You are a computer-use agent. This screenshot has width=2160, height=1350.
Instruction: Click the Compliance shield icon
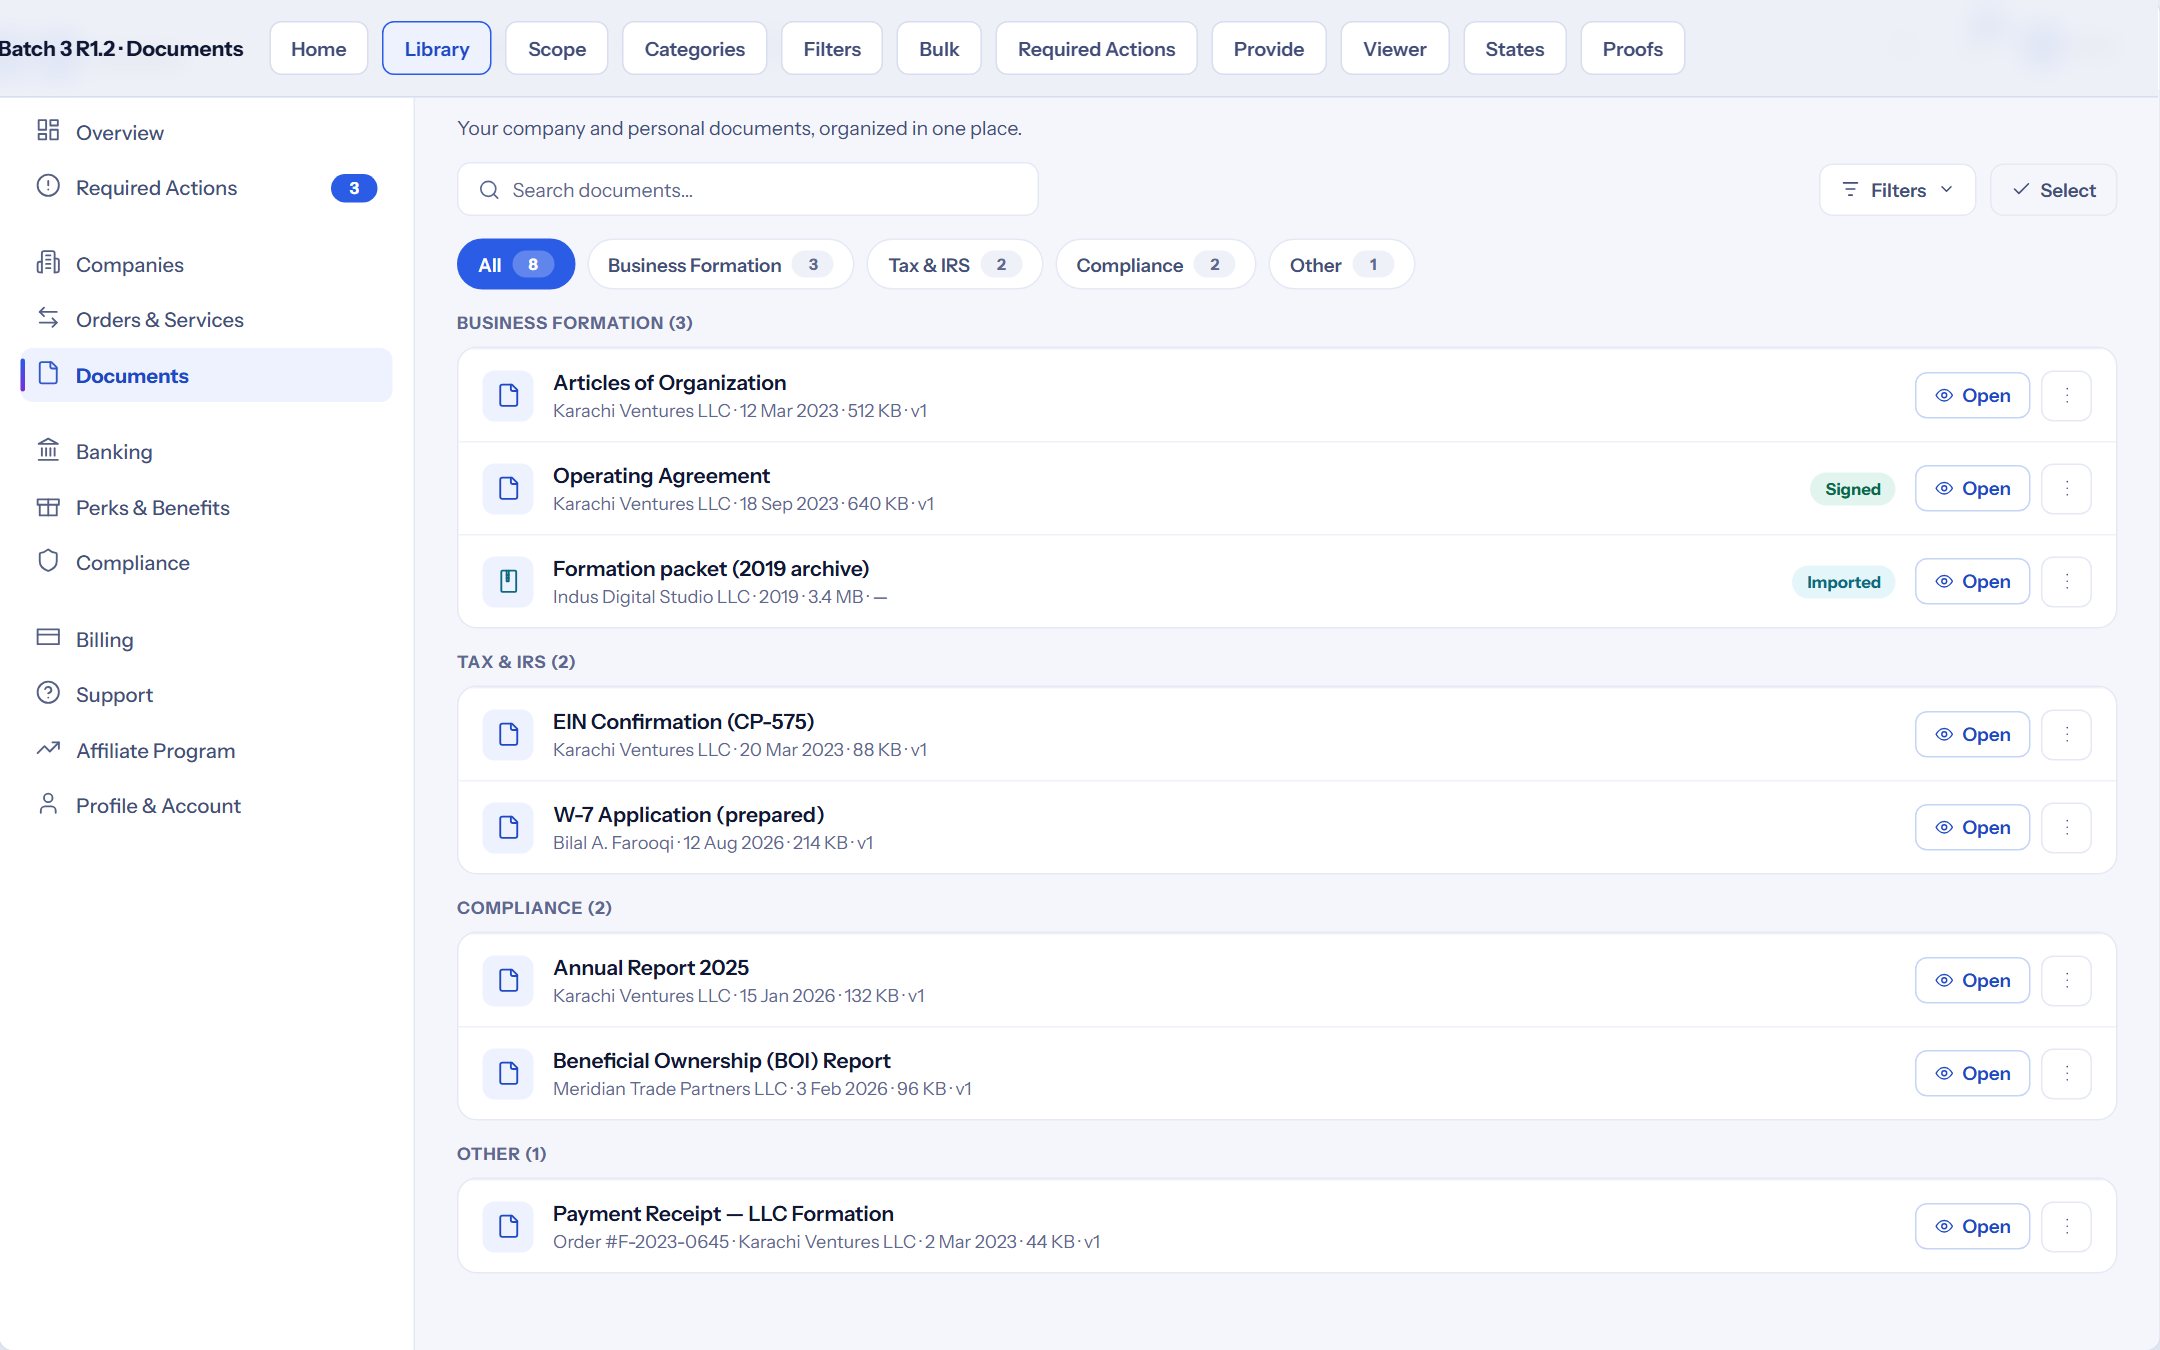48,561
